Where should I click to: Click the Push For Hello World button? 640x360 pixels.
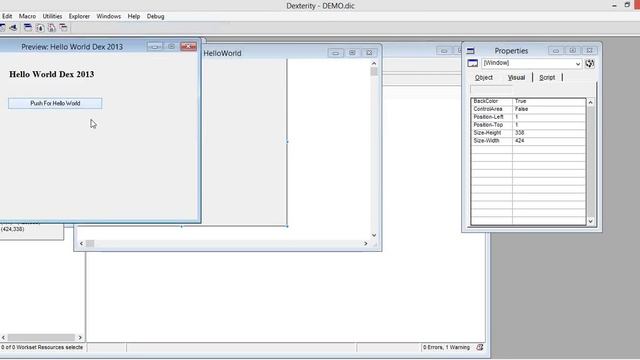pyautogui.click(x=55, y=103)
